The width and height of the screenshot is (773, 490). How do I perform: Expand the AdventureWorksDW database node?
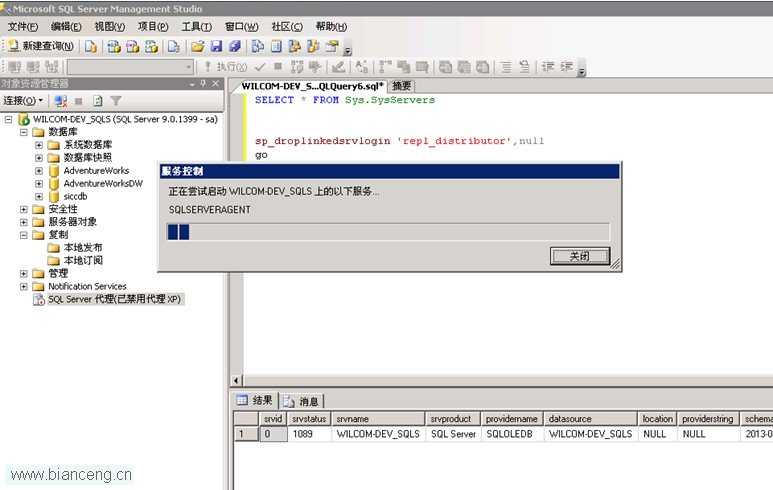[x=39, y=183]
